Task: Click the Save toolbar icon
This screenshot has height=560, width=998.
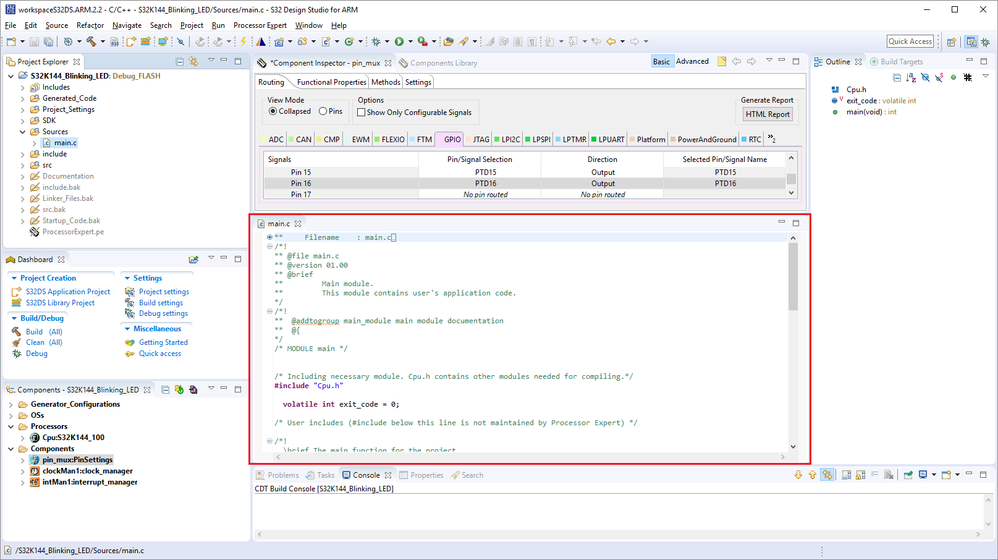Action: pos(34,41)
